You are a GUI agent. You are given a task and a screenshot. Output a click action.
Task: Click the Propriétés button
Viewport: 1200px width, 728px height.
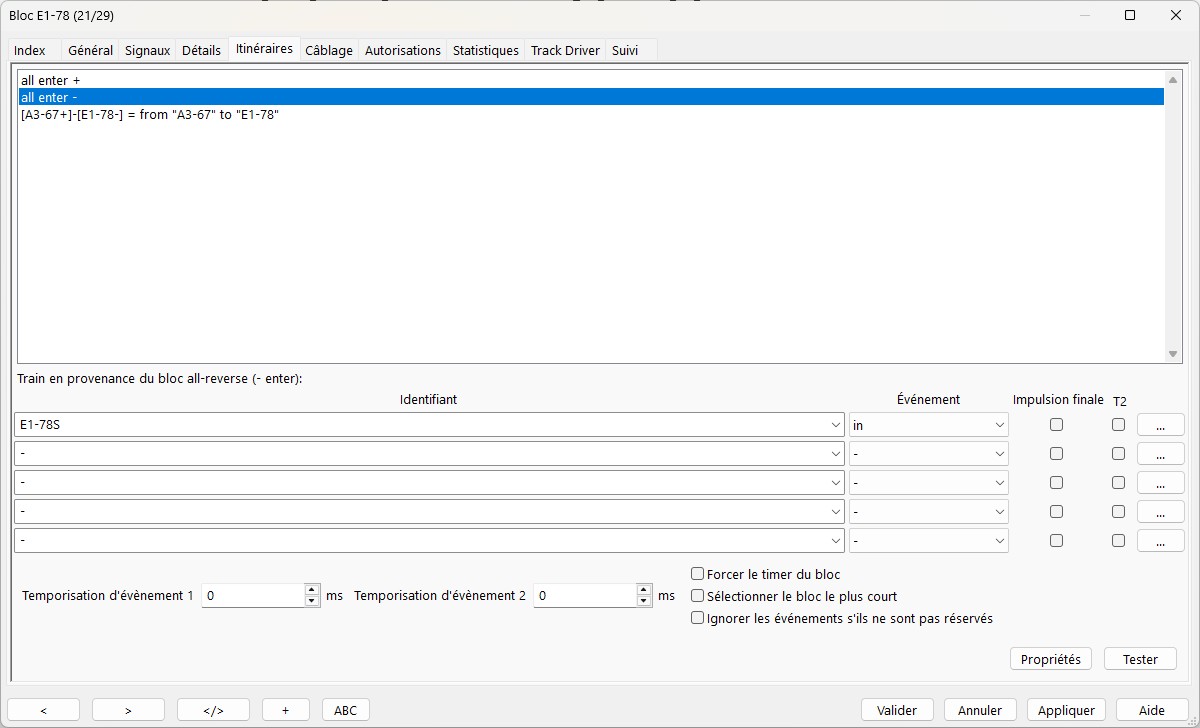pyautogui.click(x=1051, y=660)
